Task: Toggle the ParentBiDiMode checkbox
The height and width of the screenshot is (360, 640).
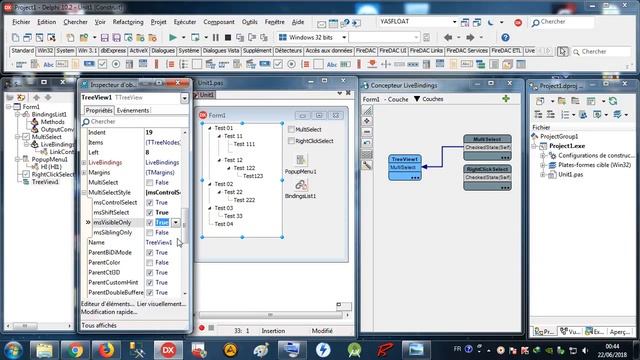Action: (x=150, y=253)
